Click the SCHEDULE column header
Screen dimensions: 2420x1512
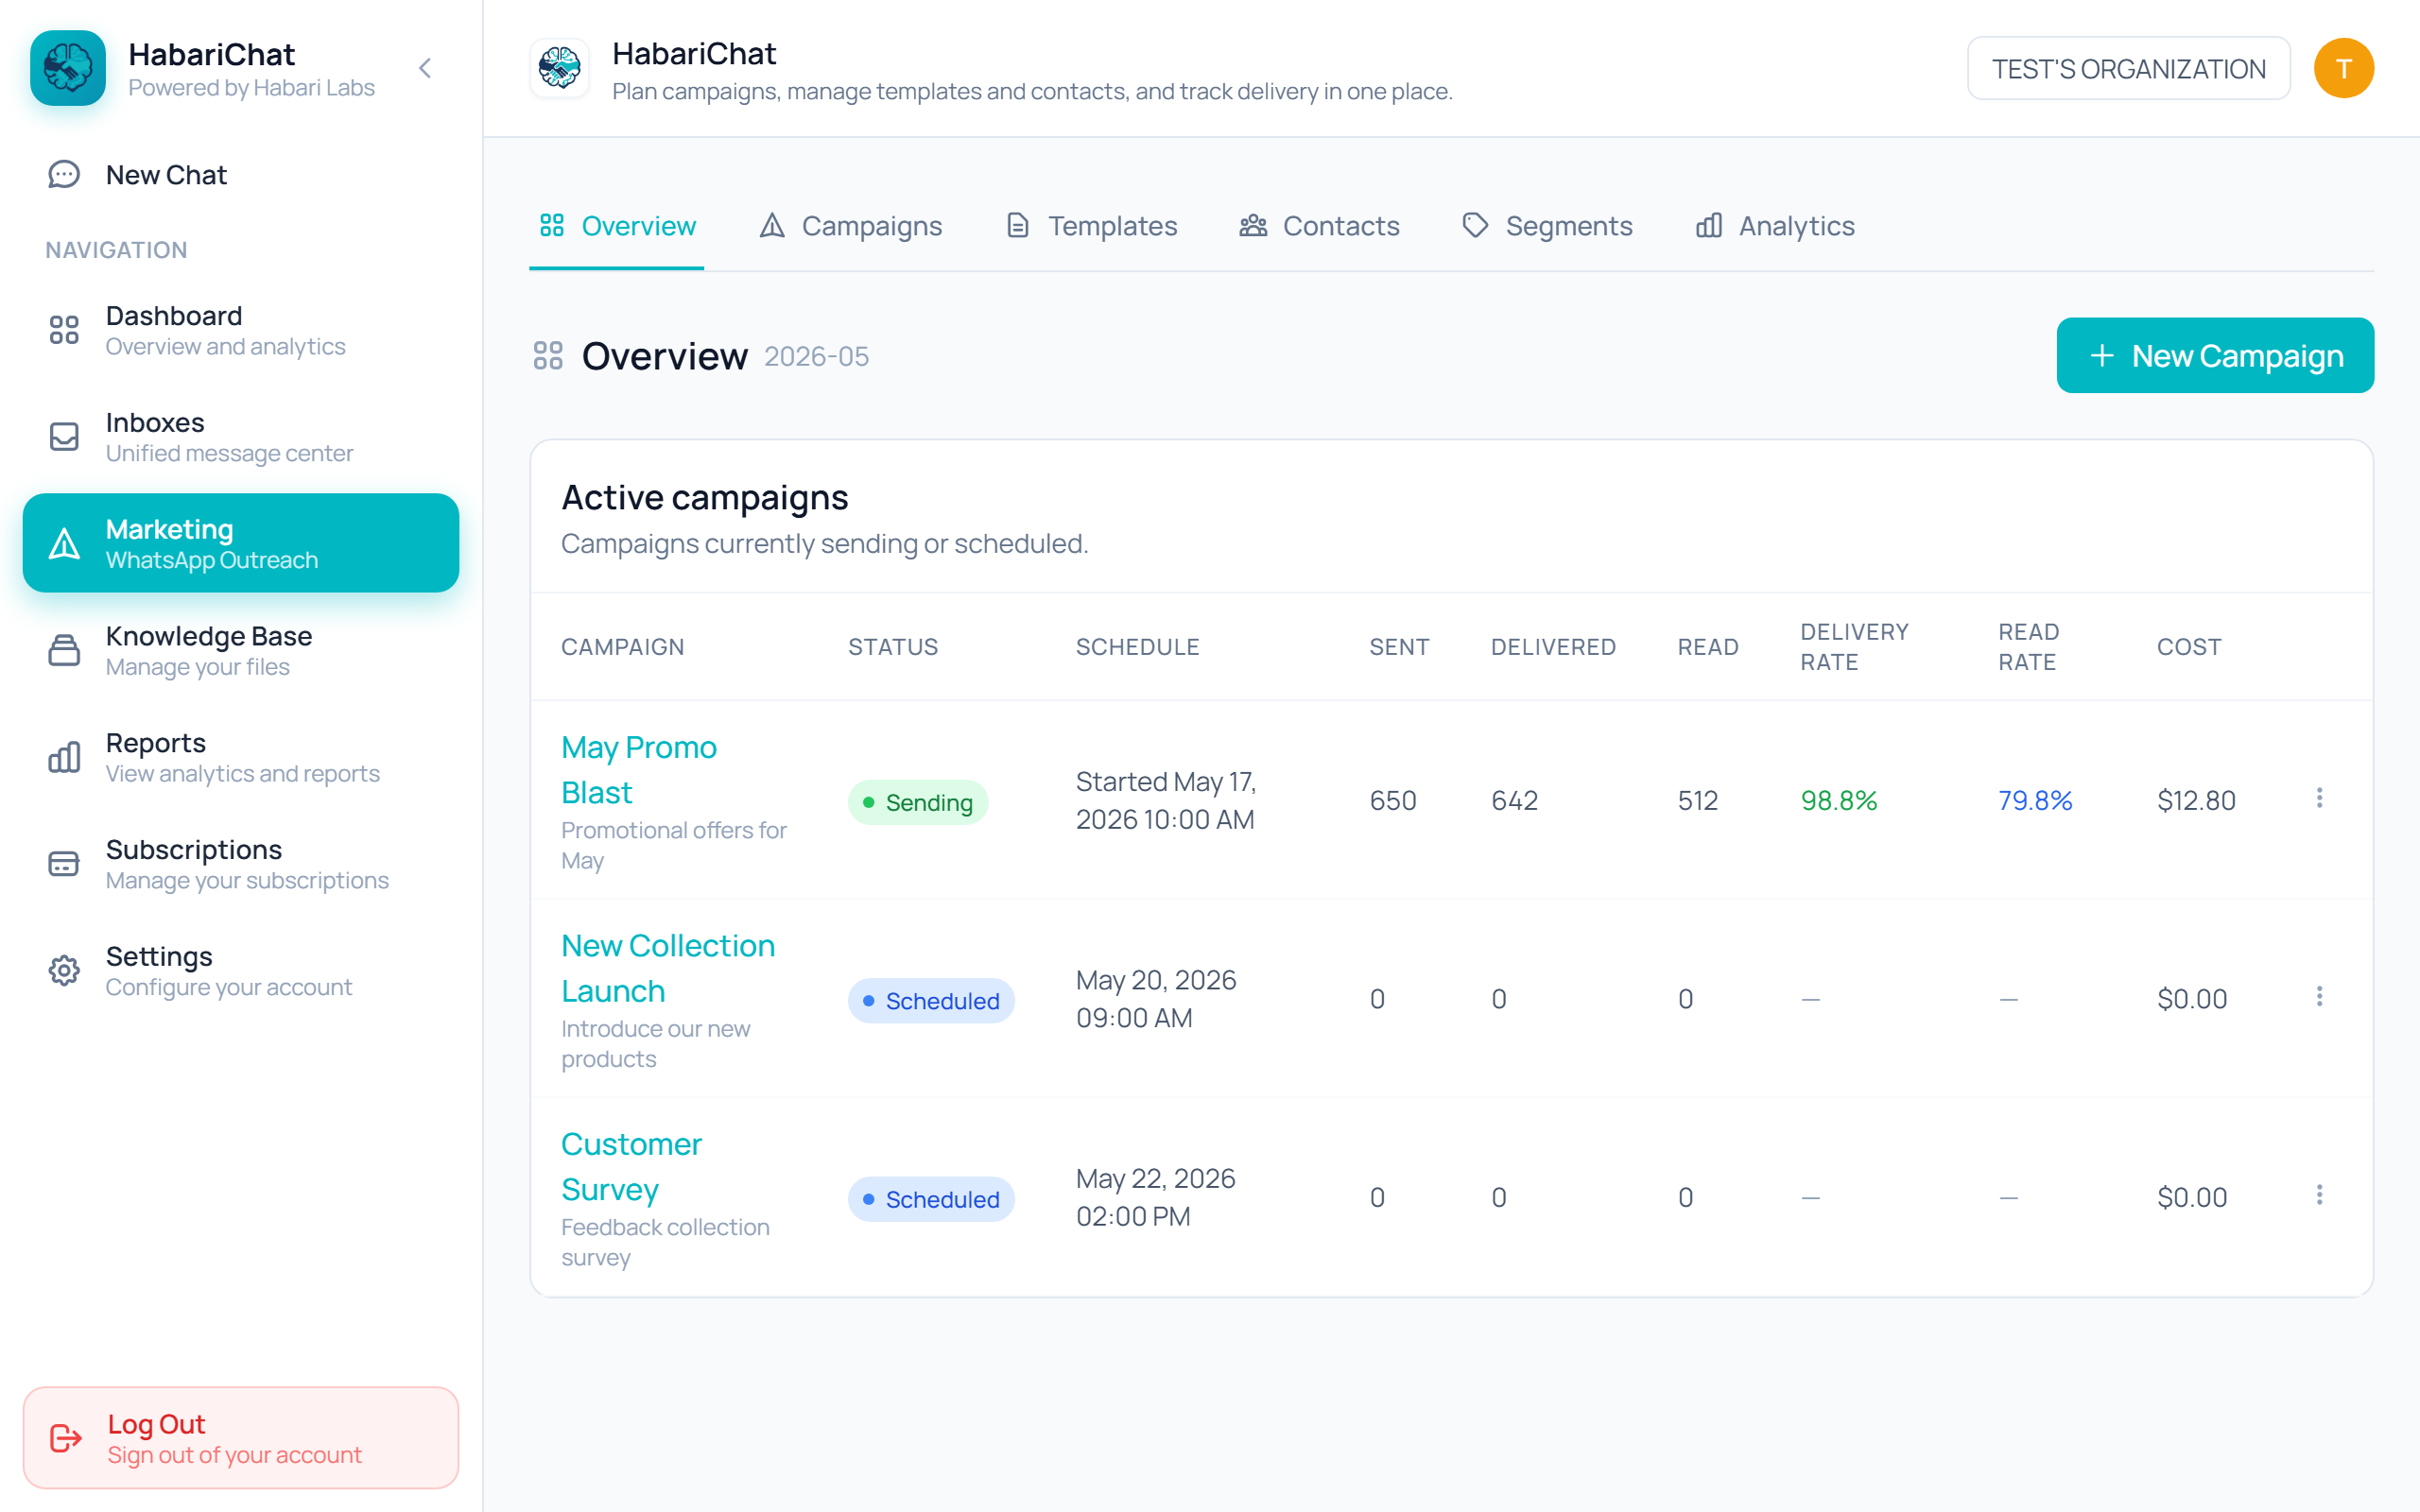1137,647
